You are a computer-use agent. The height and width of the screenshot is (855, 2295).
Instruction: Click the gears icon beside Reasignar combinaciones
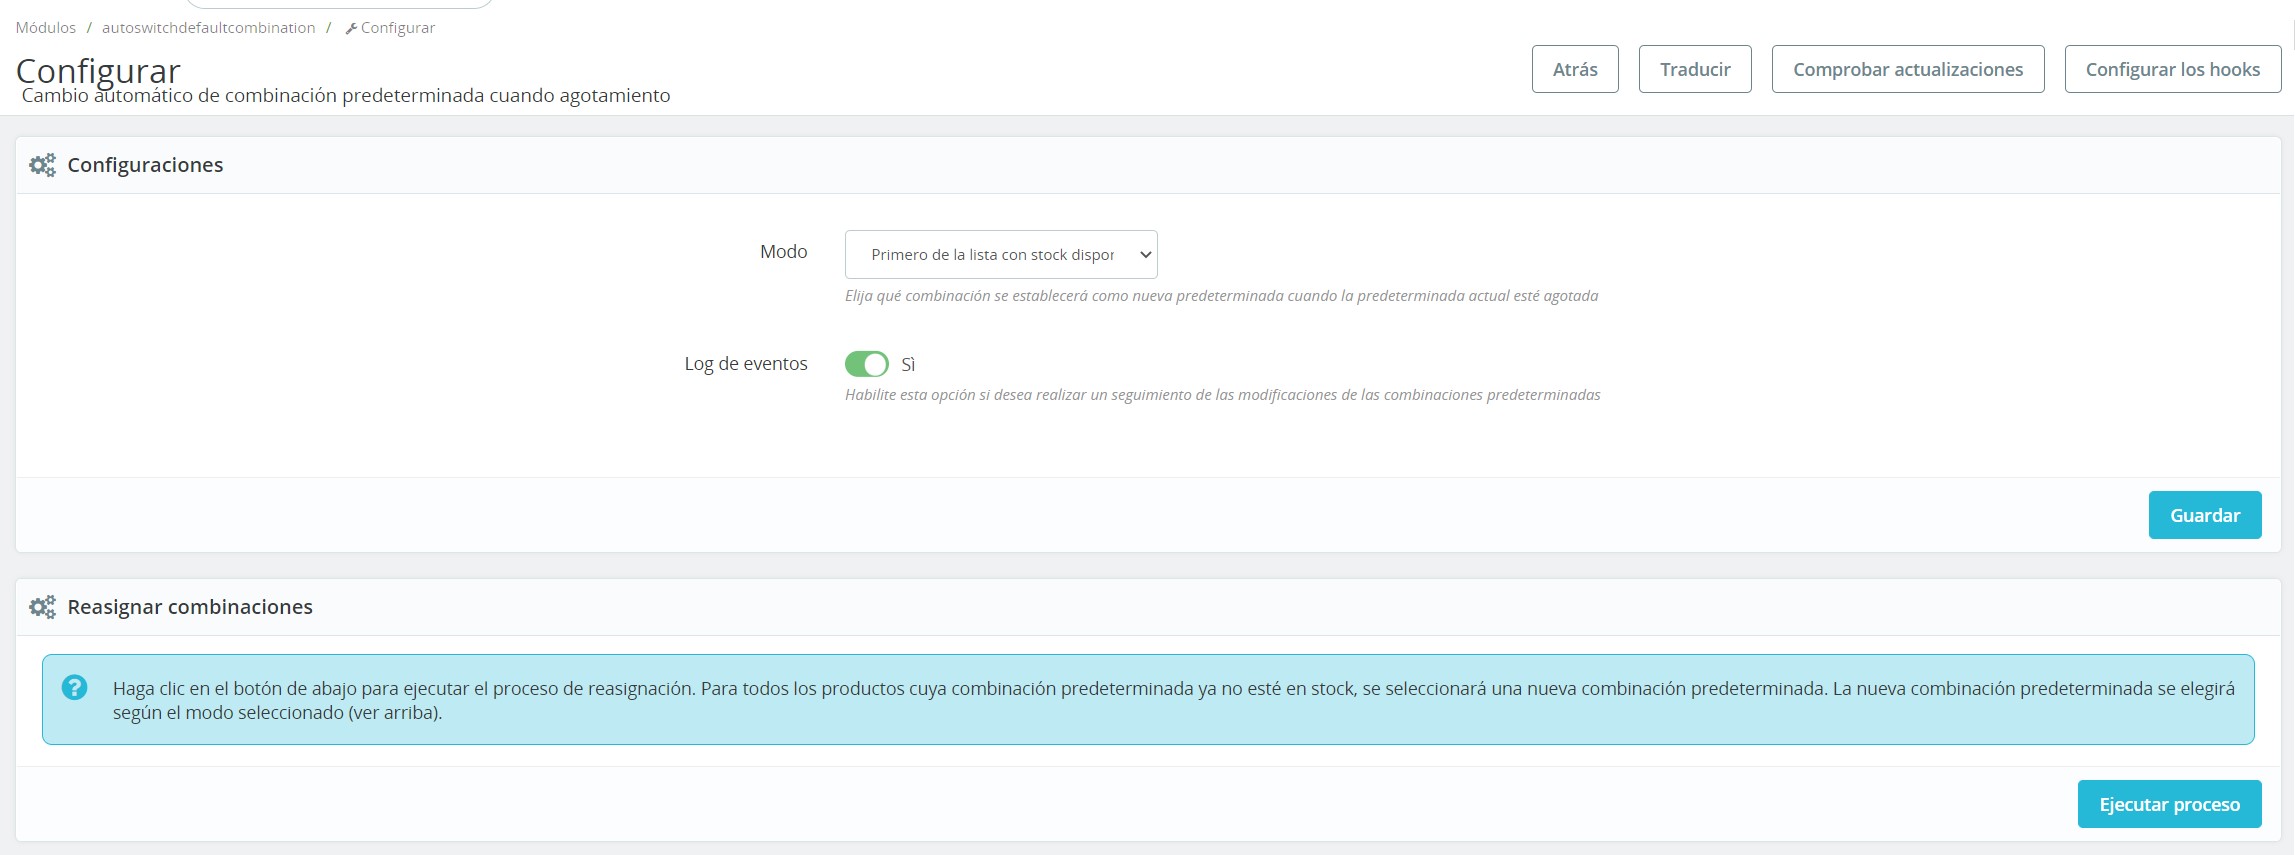click(x=42, y=607)
